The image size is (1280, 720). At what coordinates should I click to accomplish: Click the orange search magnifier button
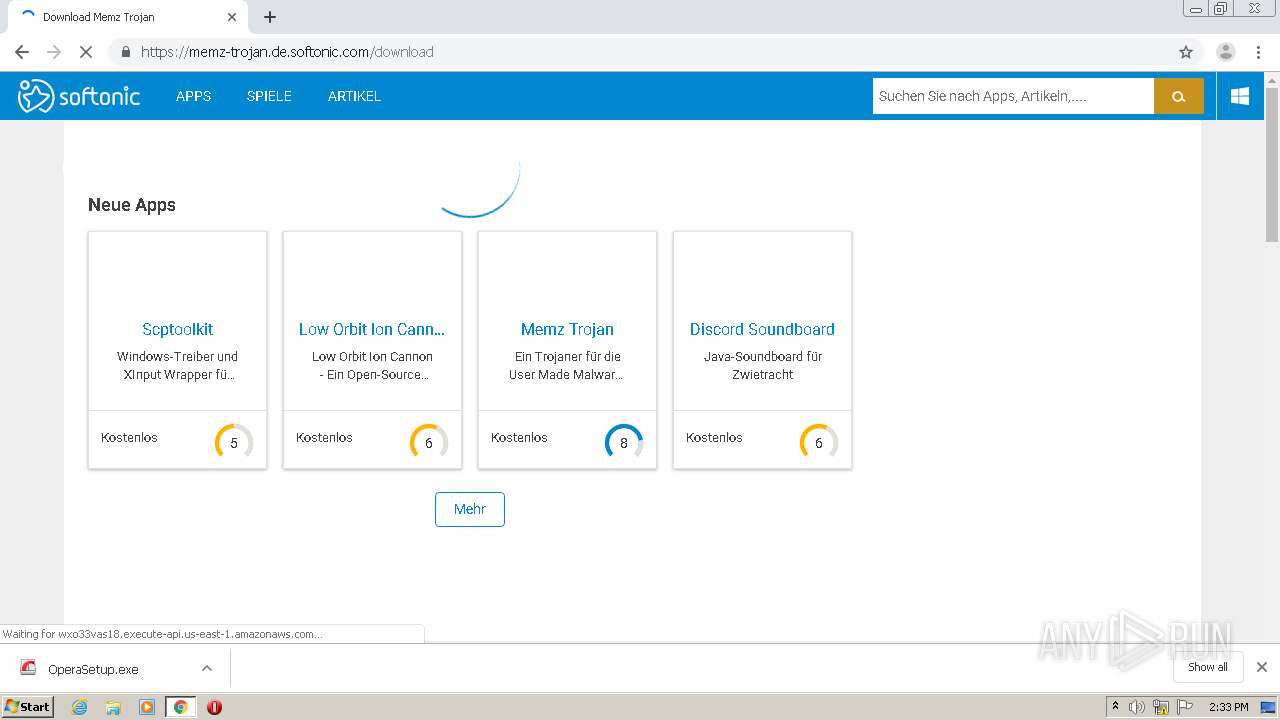coord(1179,96)
